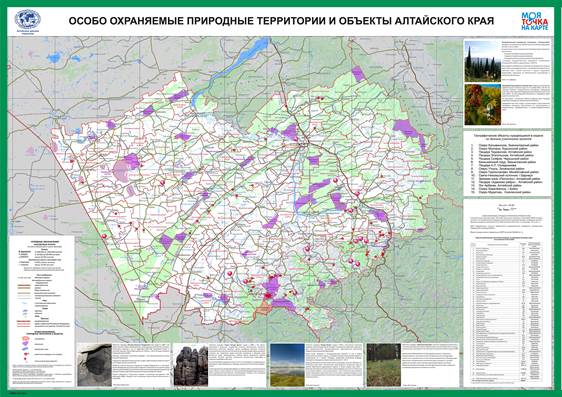
Task: Open the rock pillars photo
Action: (191, 365)
